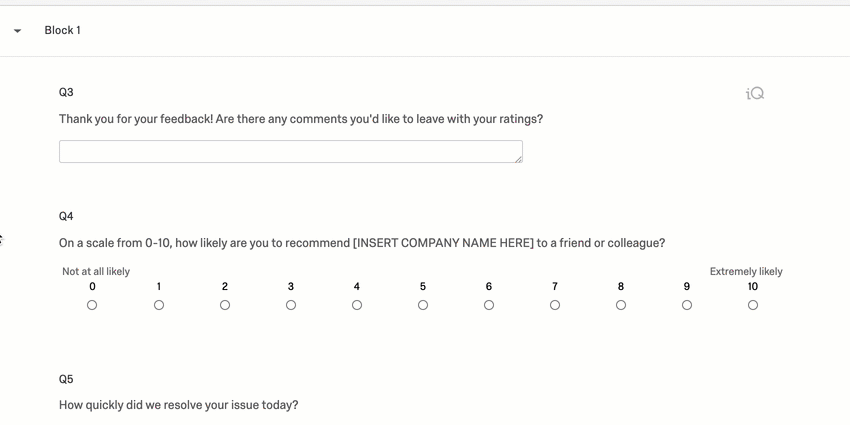Screen dimensions: 850x425
Task: Click the Q3 comments text box
Action: [290, 151]
